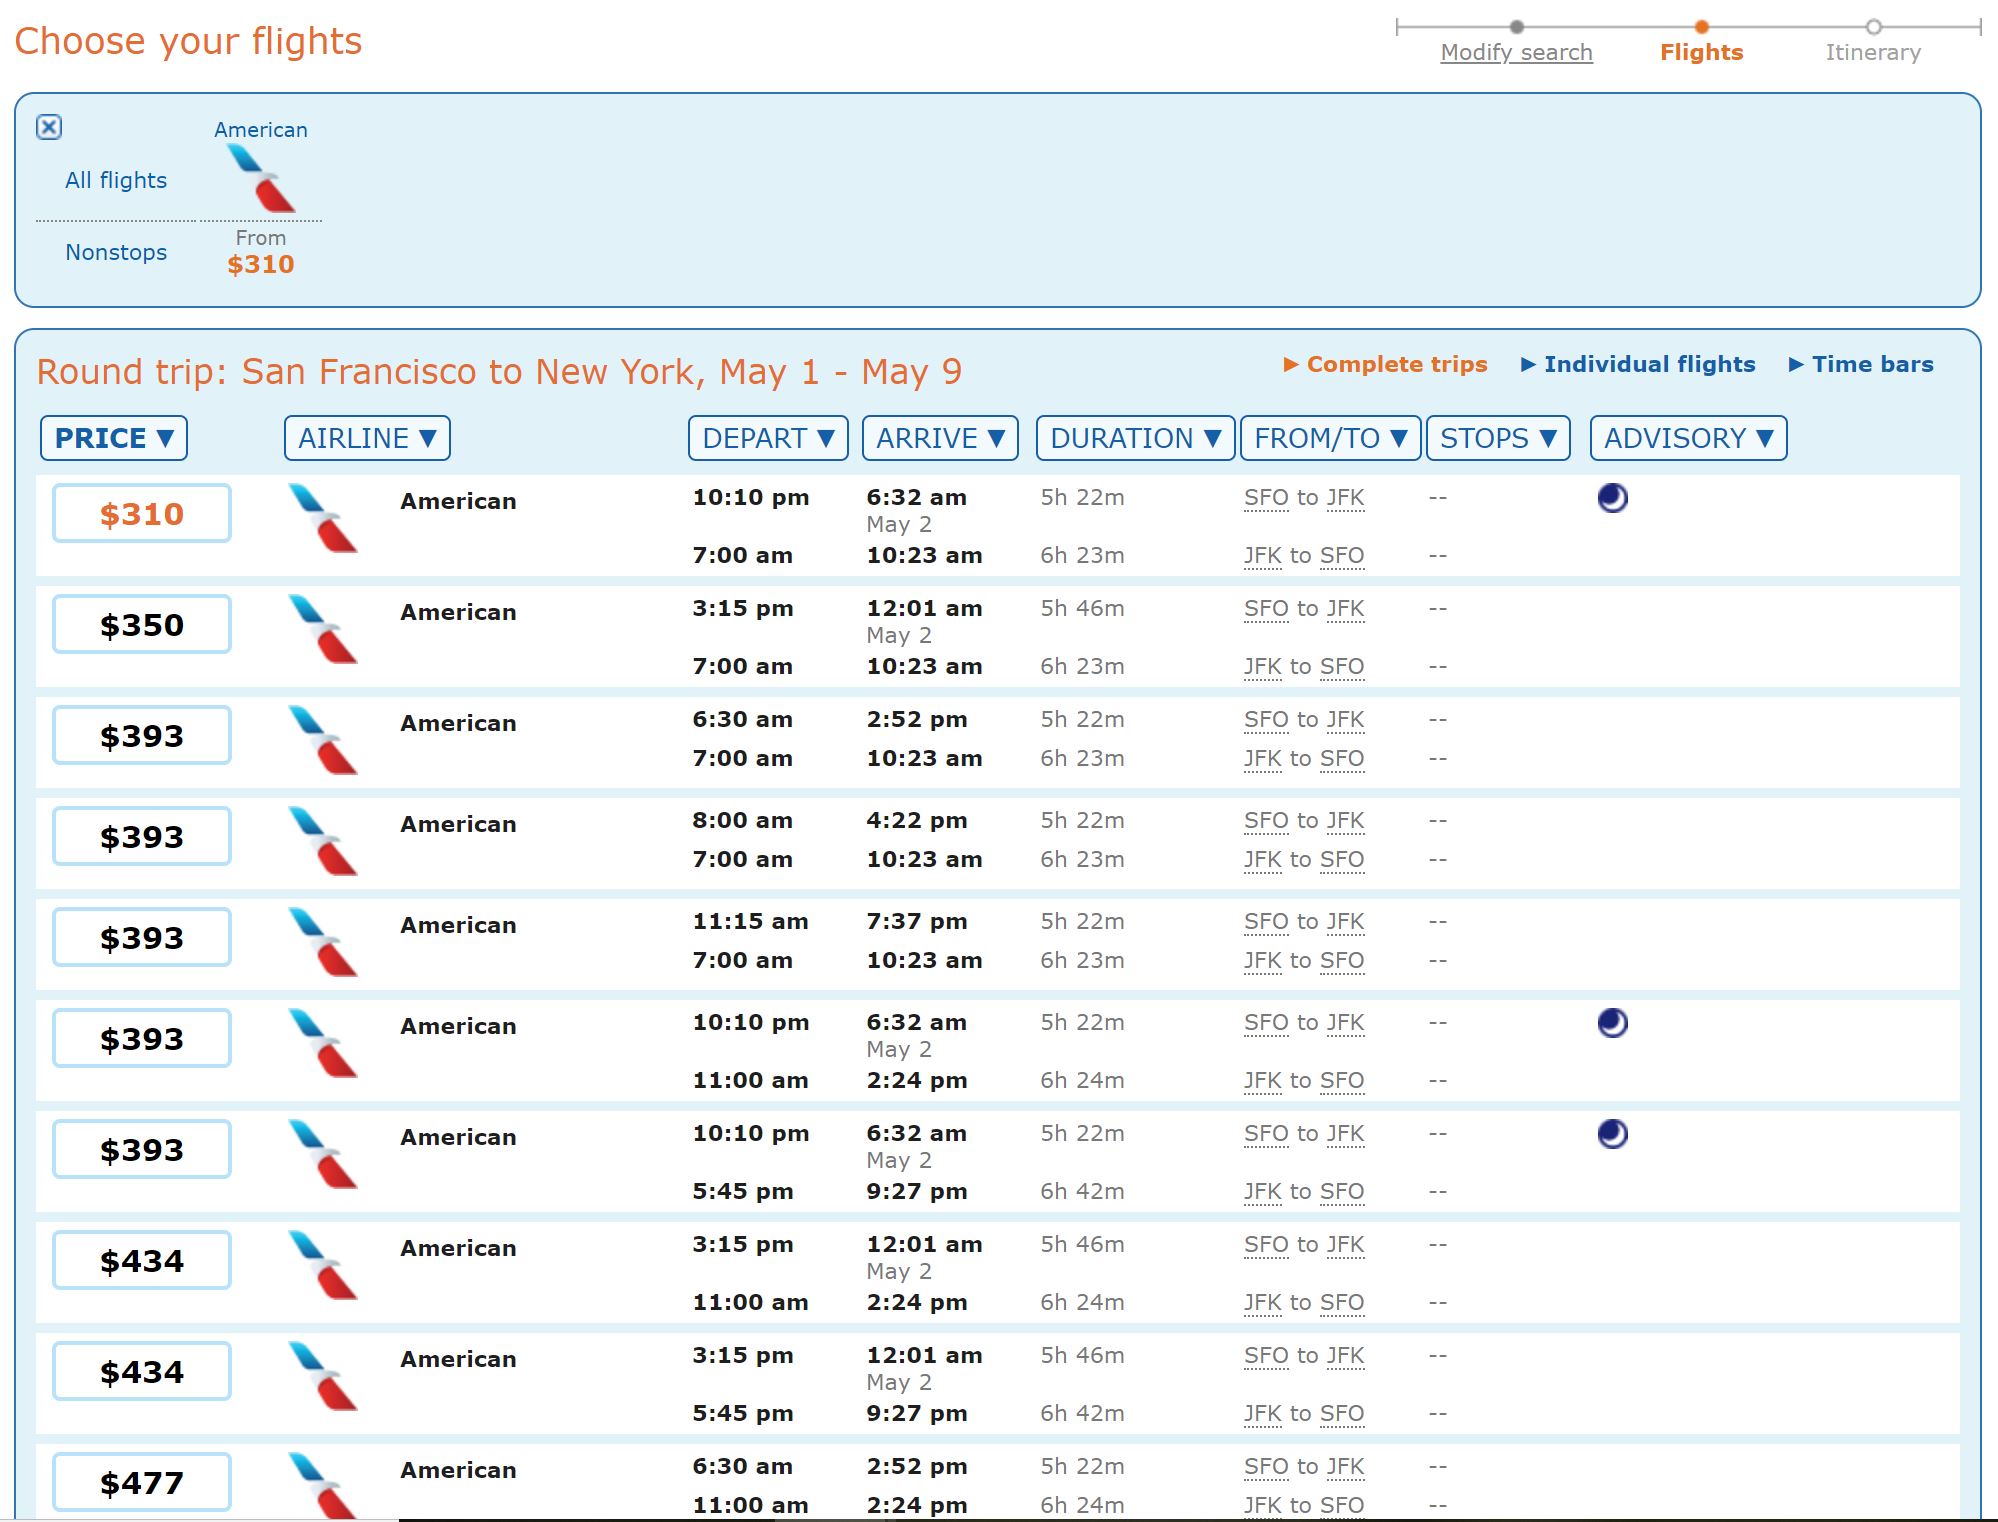Click American logo on the $310 flight row

coord(322,518)
